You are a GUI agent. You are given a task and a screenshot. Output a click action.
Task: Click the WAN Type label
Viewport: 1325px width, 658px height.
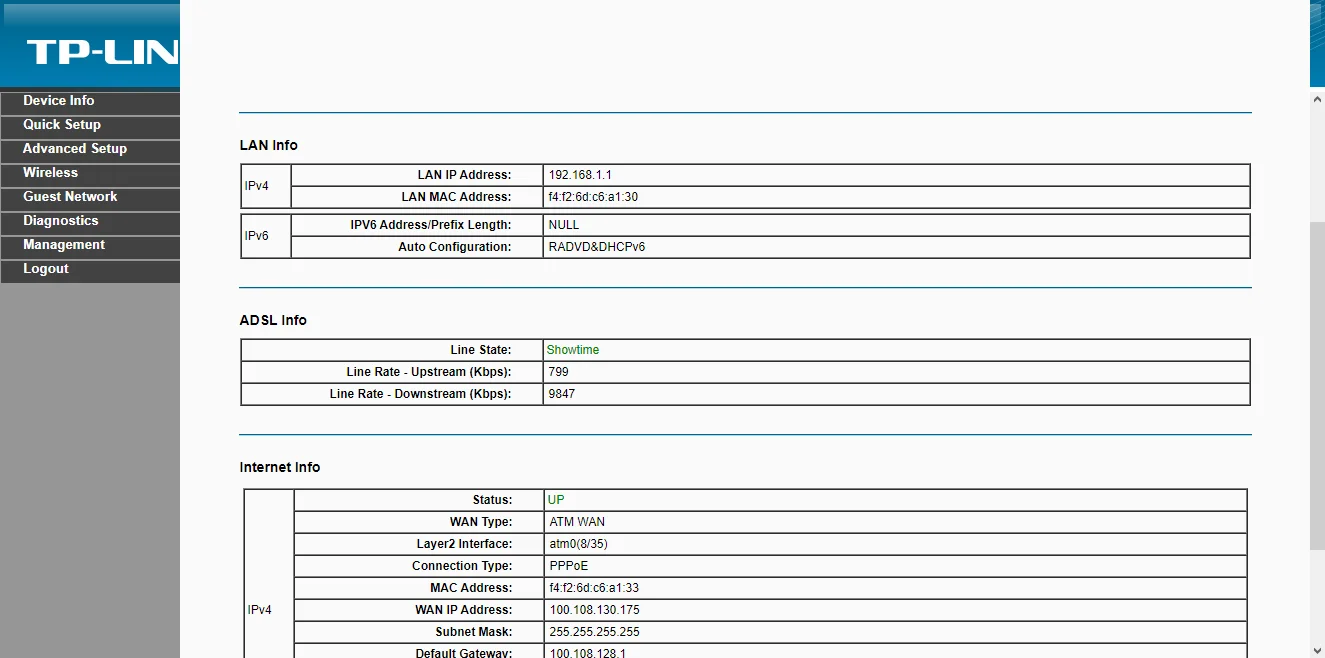(481, 522)
